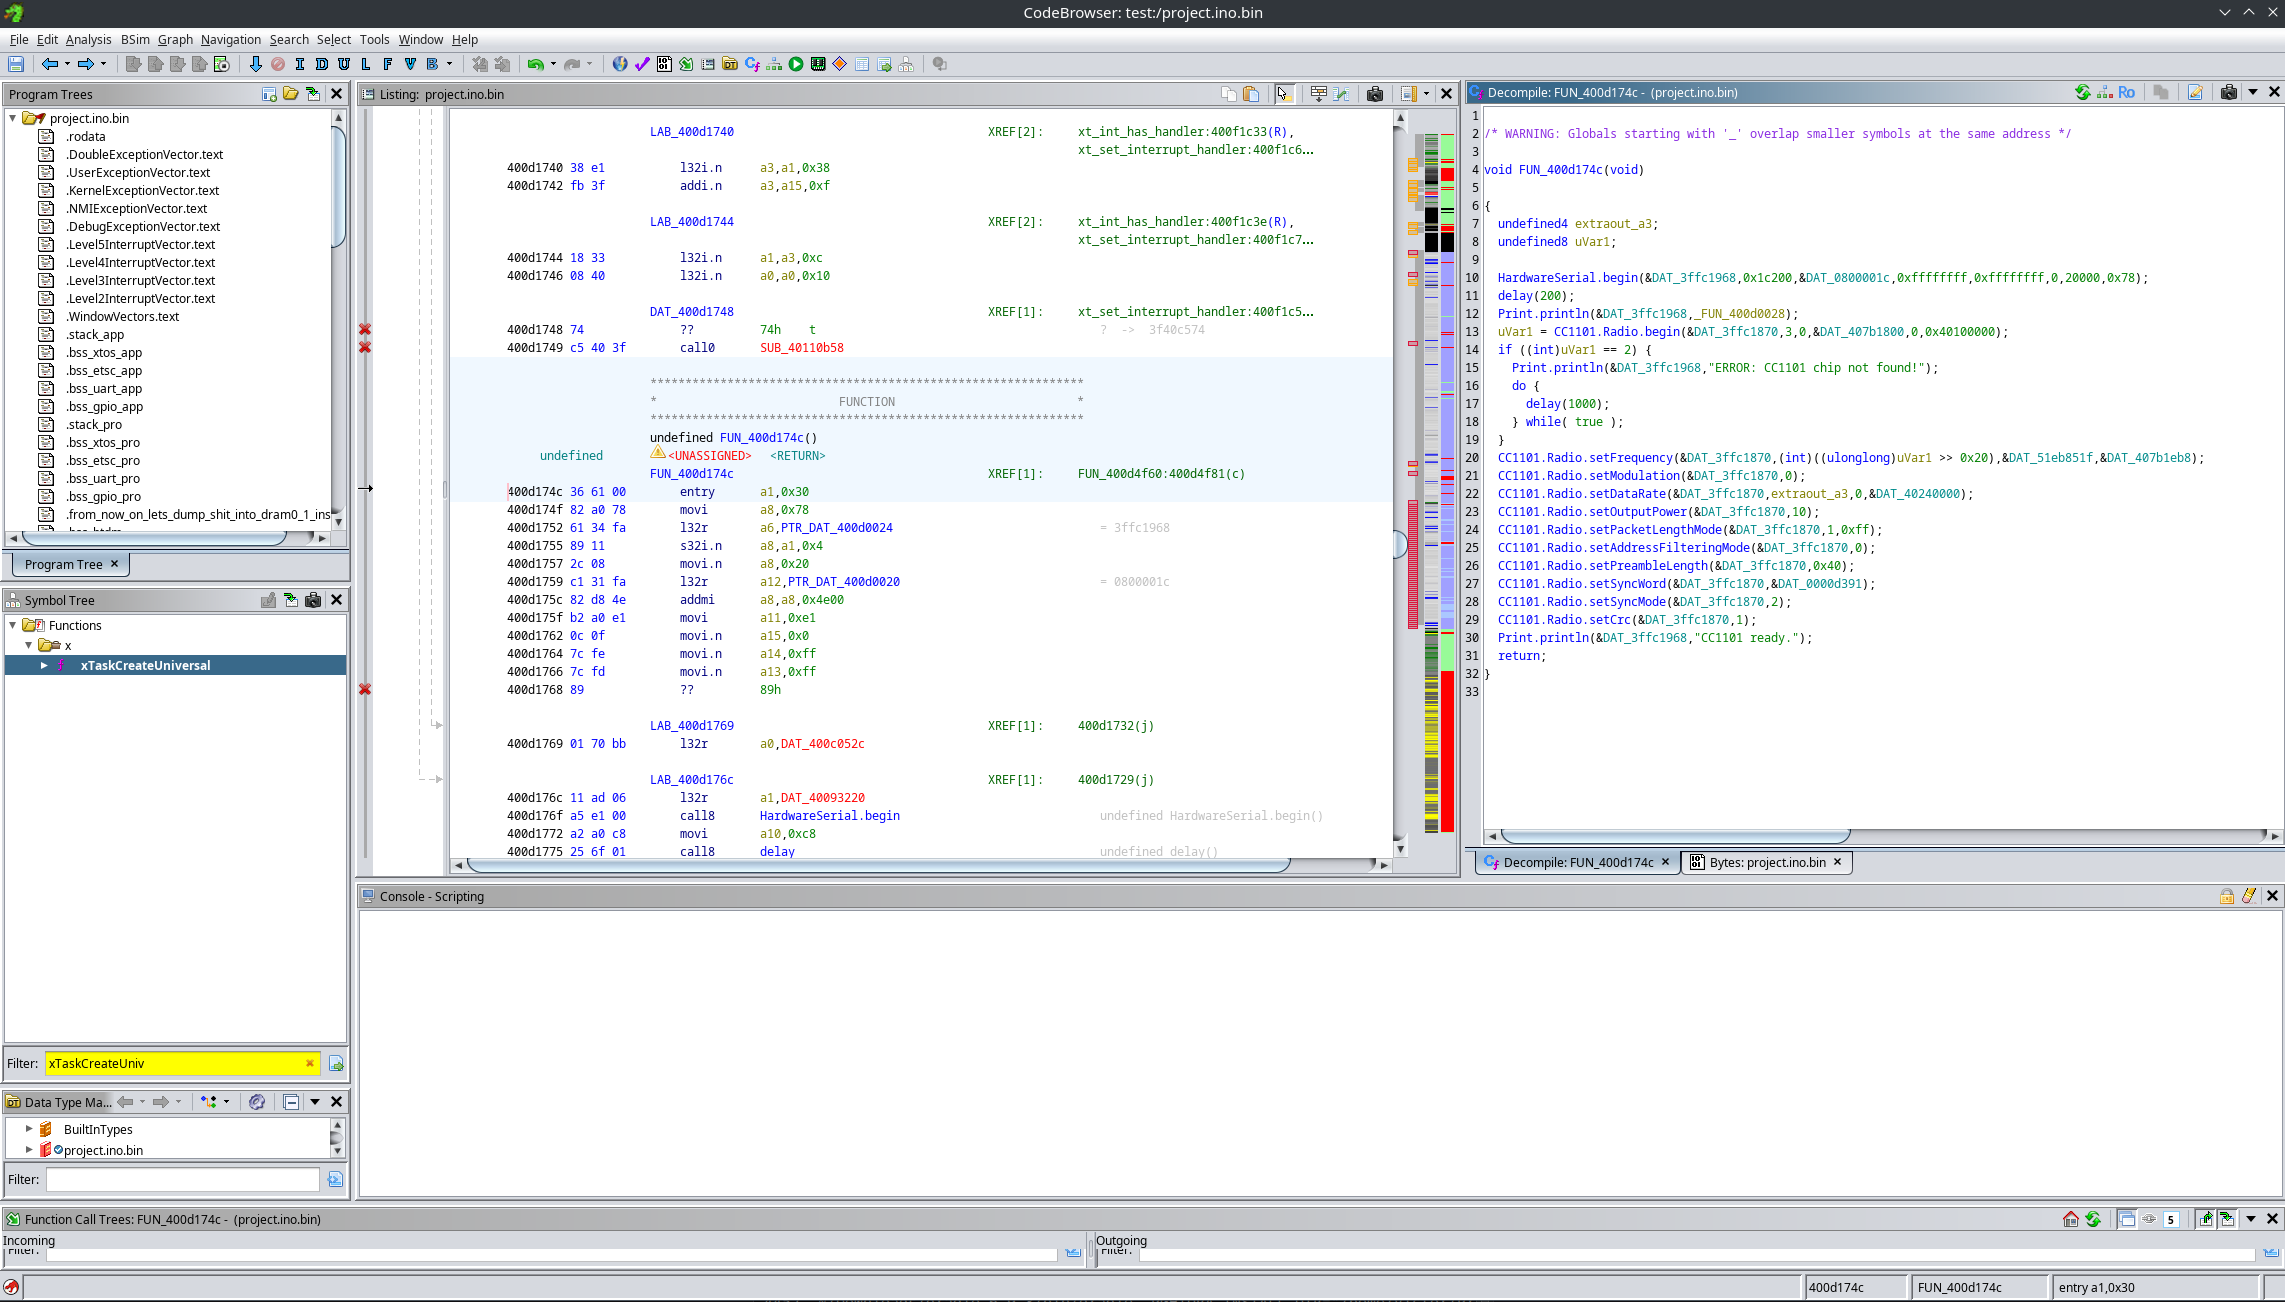Clear the xTaskCreateUniv filter with the red x
Image resolution: width=2285 pixels, height=1302 pixels.
pos(309,1063)
